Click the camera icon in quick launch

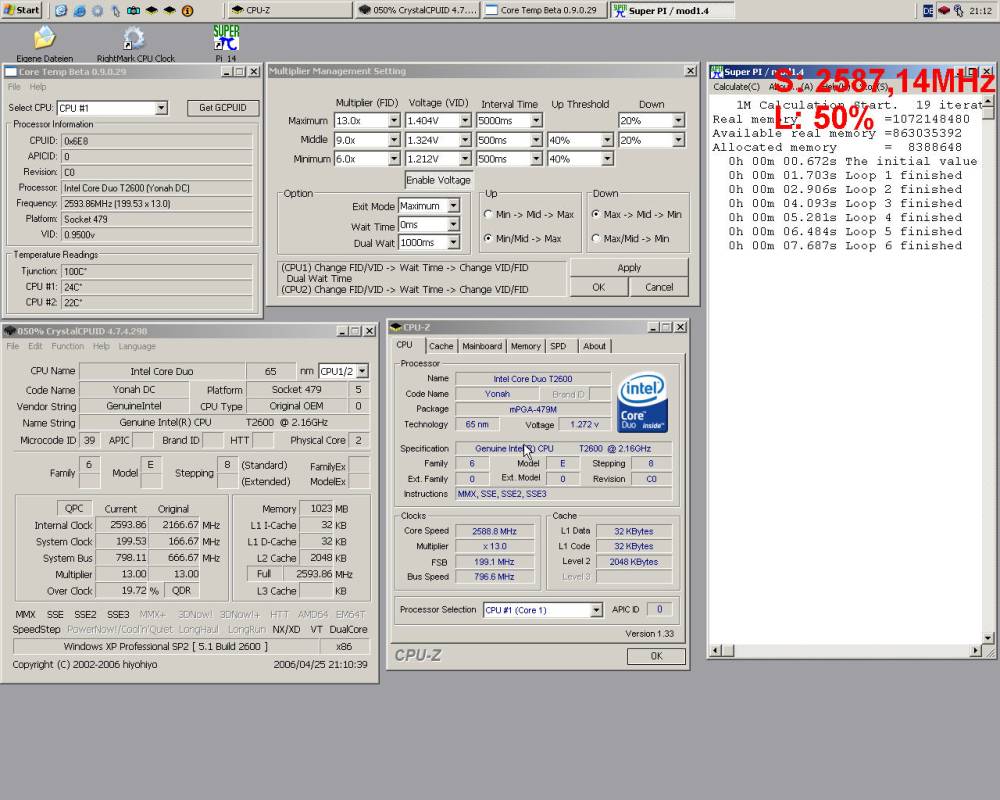[133, 10]
